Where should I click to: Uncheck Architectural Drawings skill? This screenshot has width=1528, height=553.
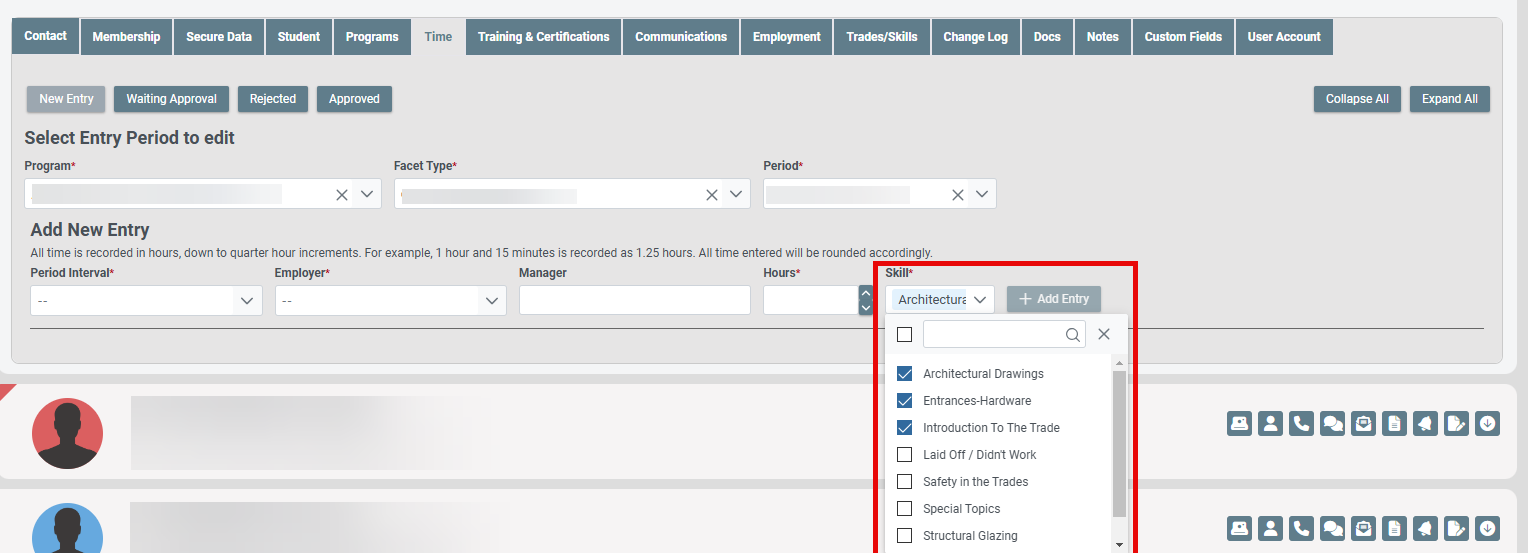pyautogui.click(x=905, y=373)
